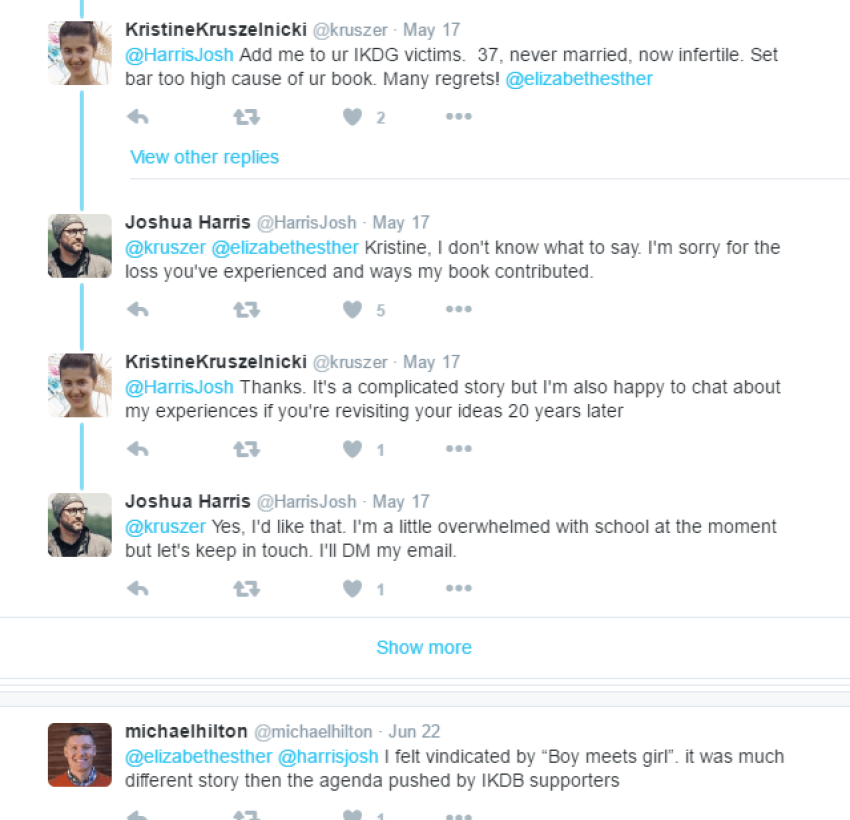The image size is (850, 820).
Task: Reply to Kristine's IKDG victims tweet
Action: coord(138,117)
